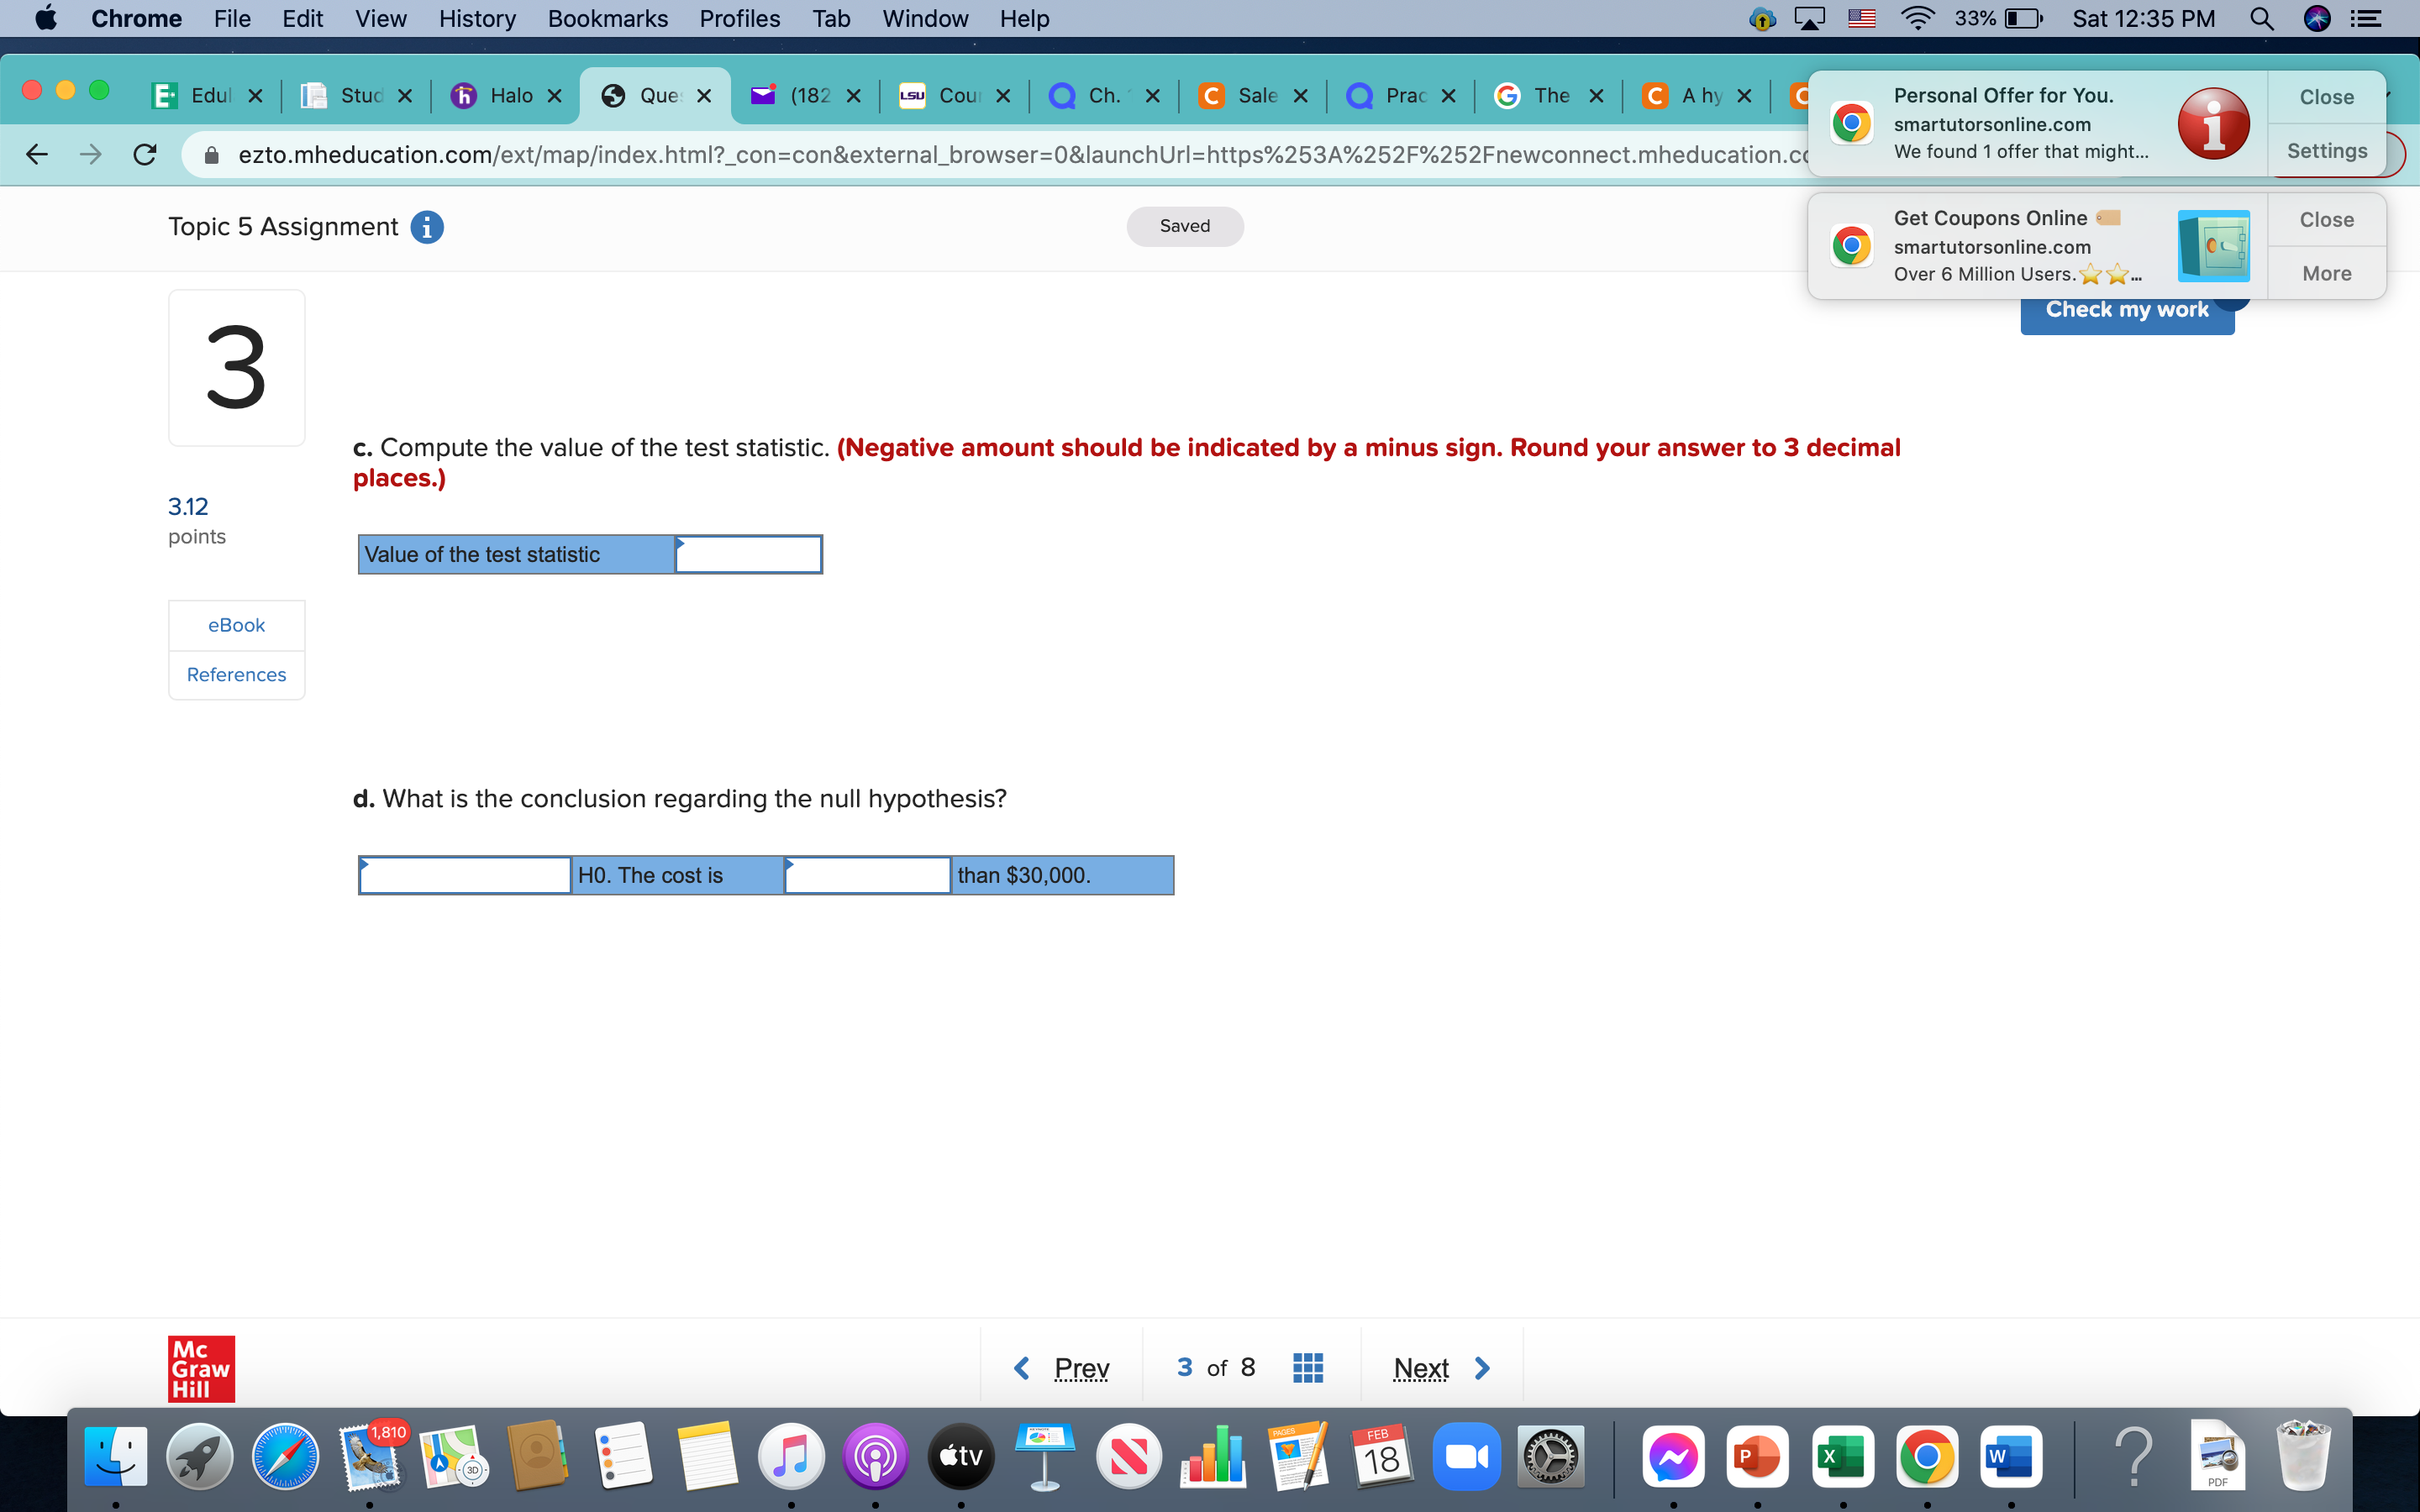Click the right chevron beside Next
The width and height of the screenshot is (2420, 1512).
coord(1482,1367)
